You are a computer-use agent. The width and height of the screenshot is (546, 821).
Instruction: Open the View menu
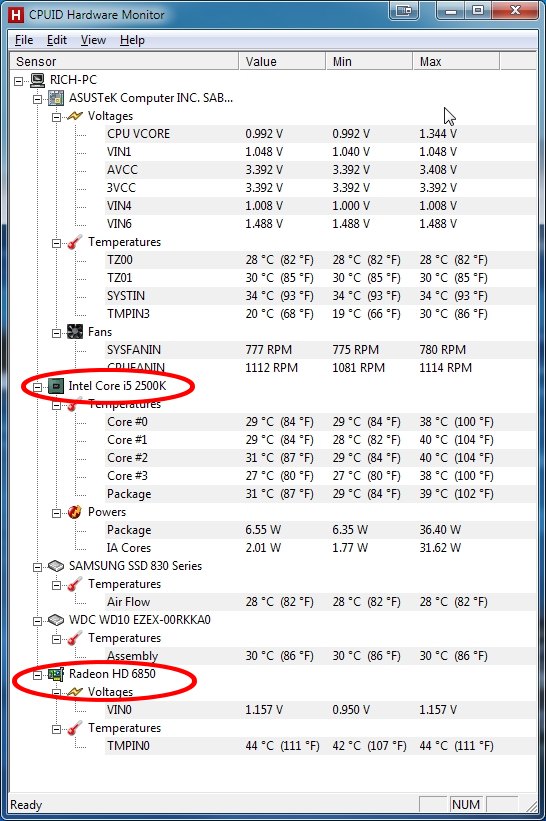(93, 40)
